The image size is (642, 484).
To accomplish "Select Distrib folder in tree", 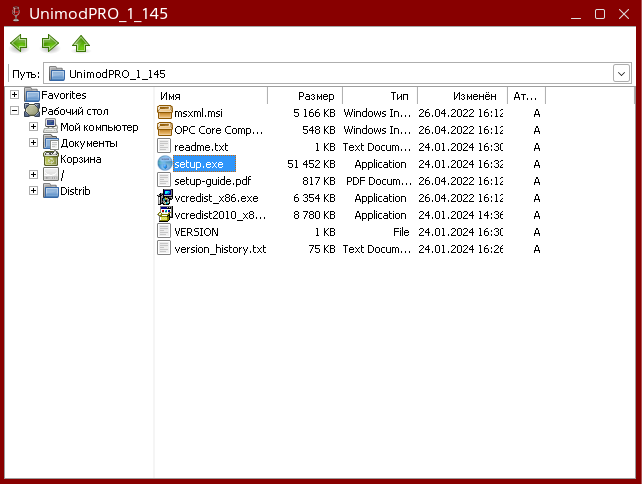I will click(x=75, y=191).
